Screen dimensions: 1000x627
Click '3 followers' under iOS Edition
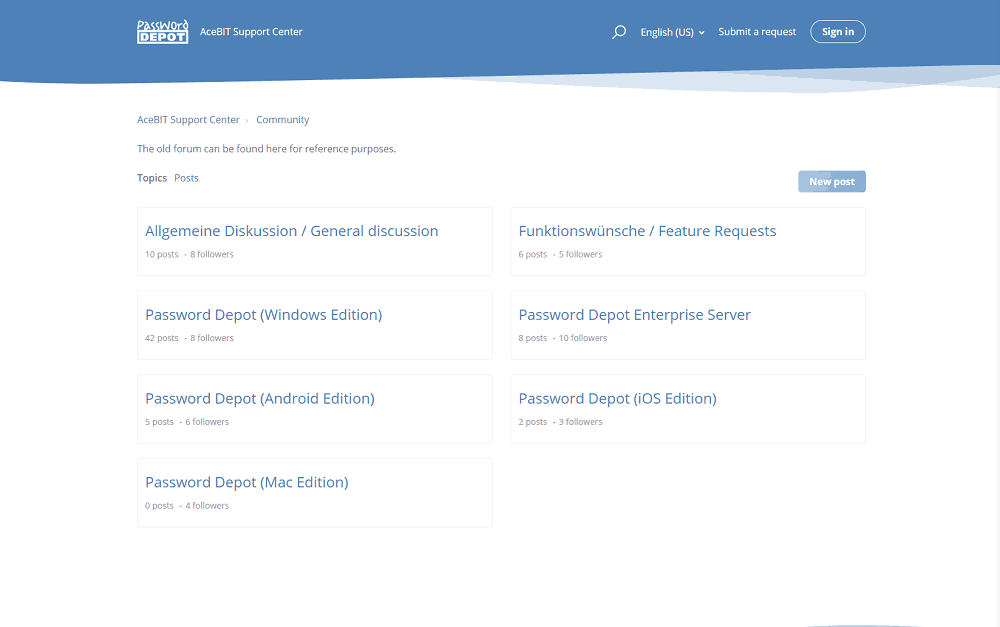[580, 422]
